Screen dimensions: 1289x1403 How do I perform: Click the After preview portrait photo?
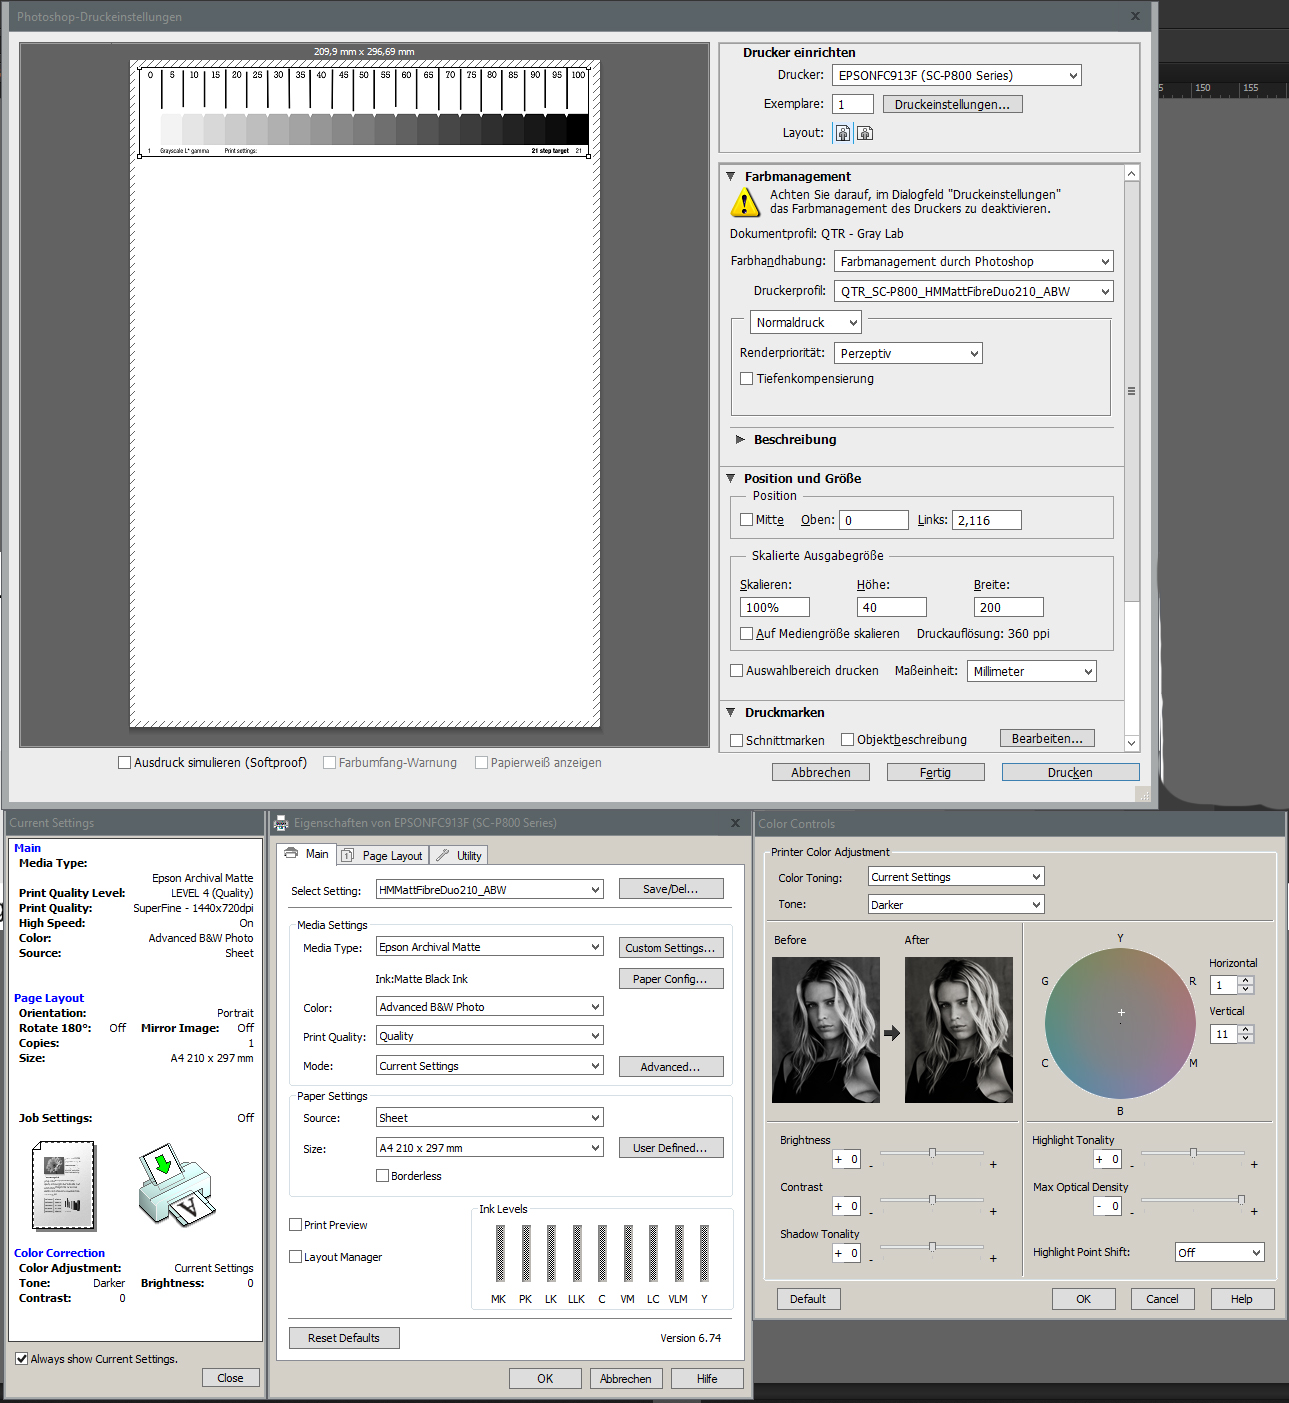958,1030
